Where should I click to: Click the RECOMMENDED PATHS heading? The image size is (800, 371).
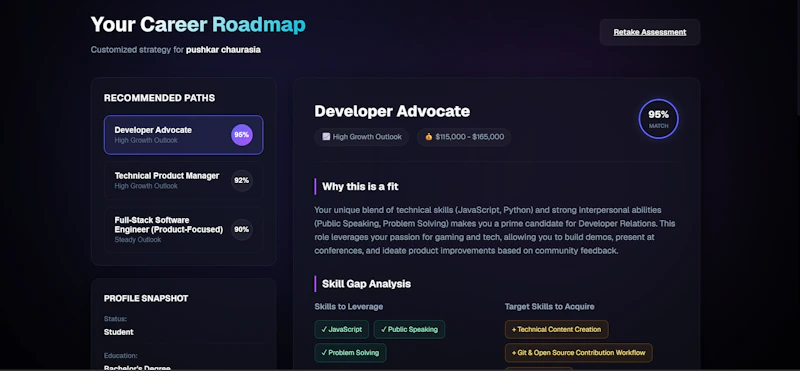coord(160,98)
